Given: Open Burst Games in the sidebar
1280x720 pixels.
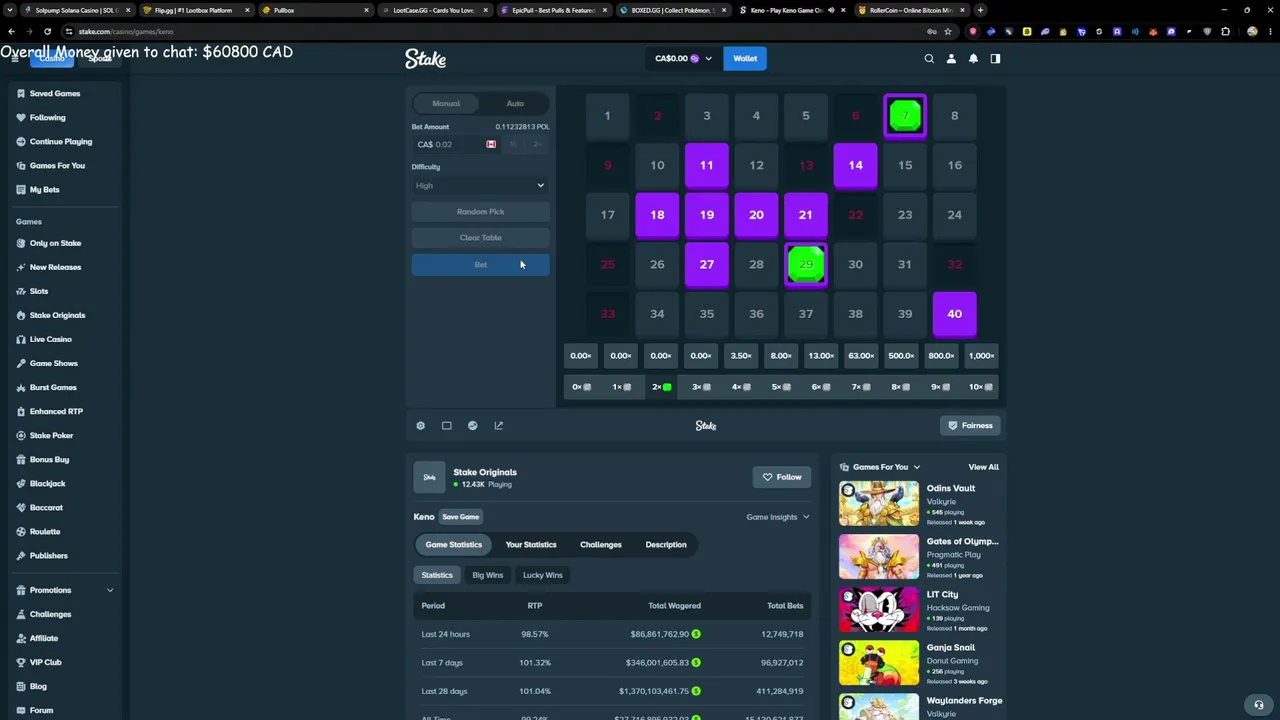Looking at the screenshot, I should (x=53, y=387).
